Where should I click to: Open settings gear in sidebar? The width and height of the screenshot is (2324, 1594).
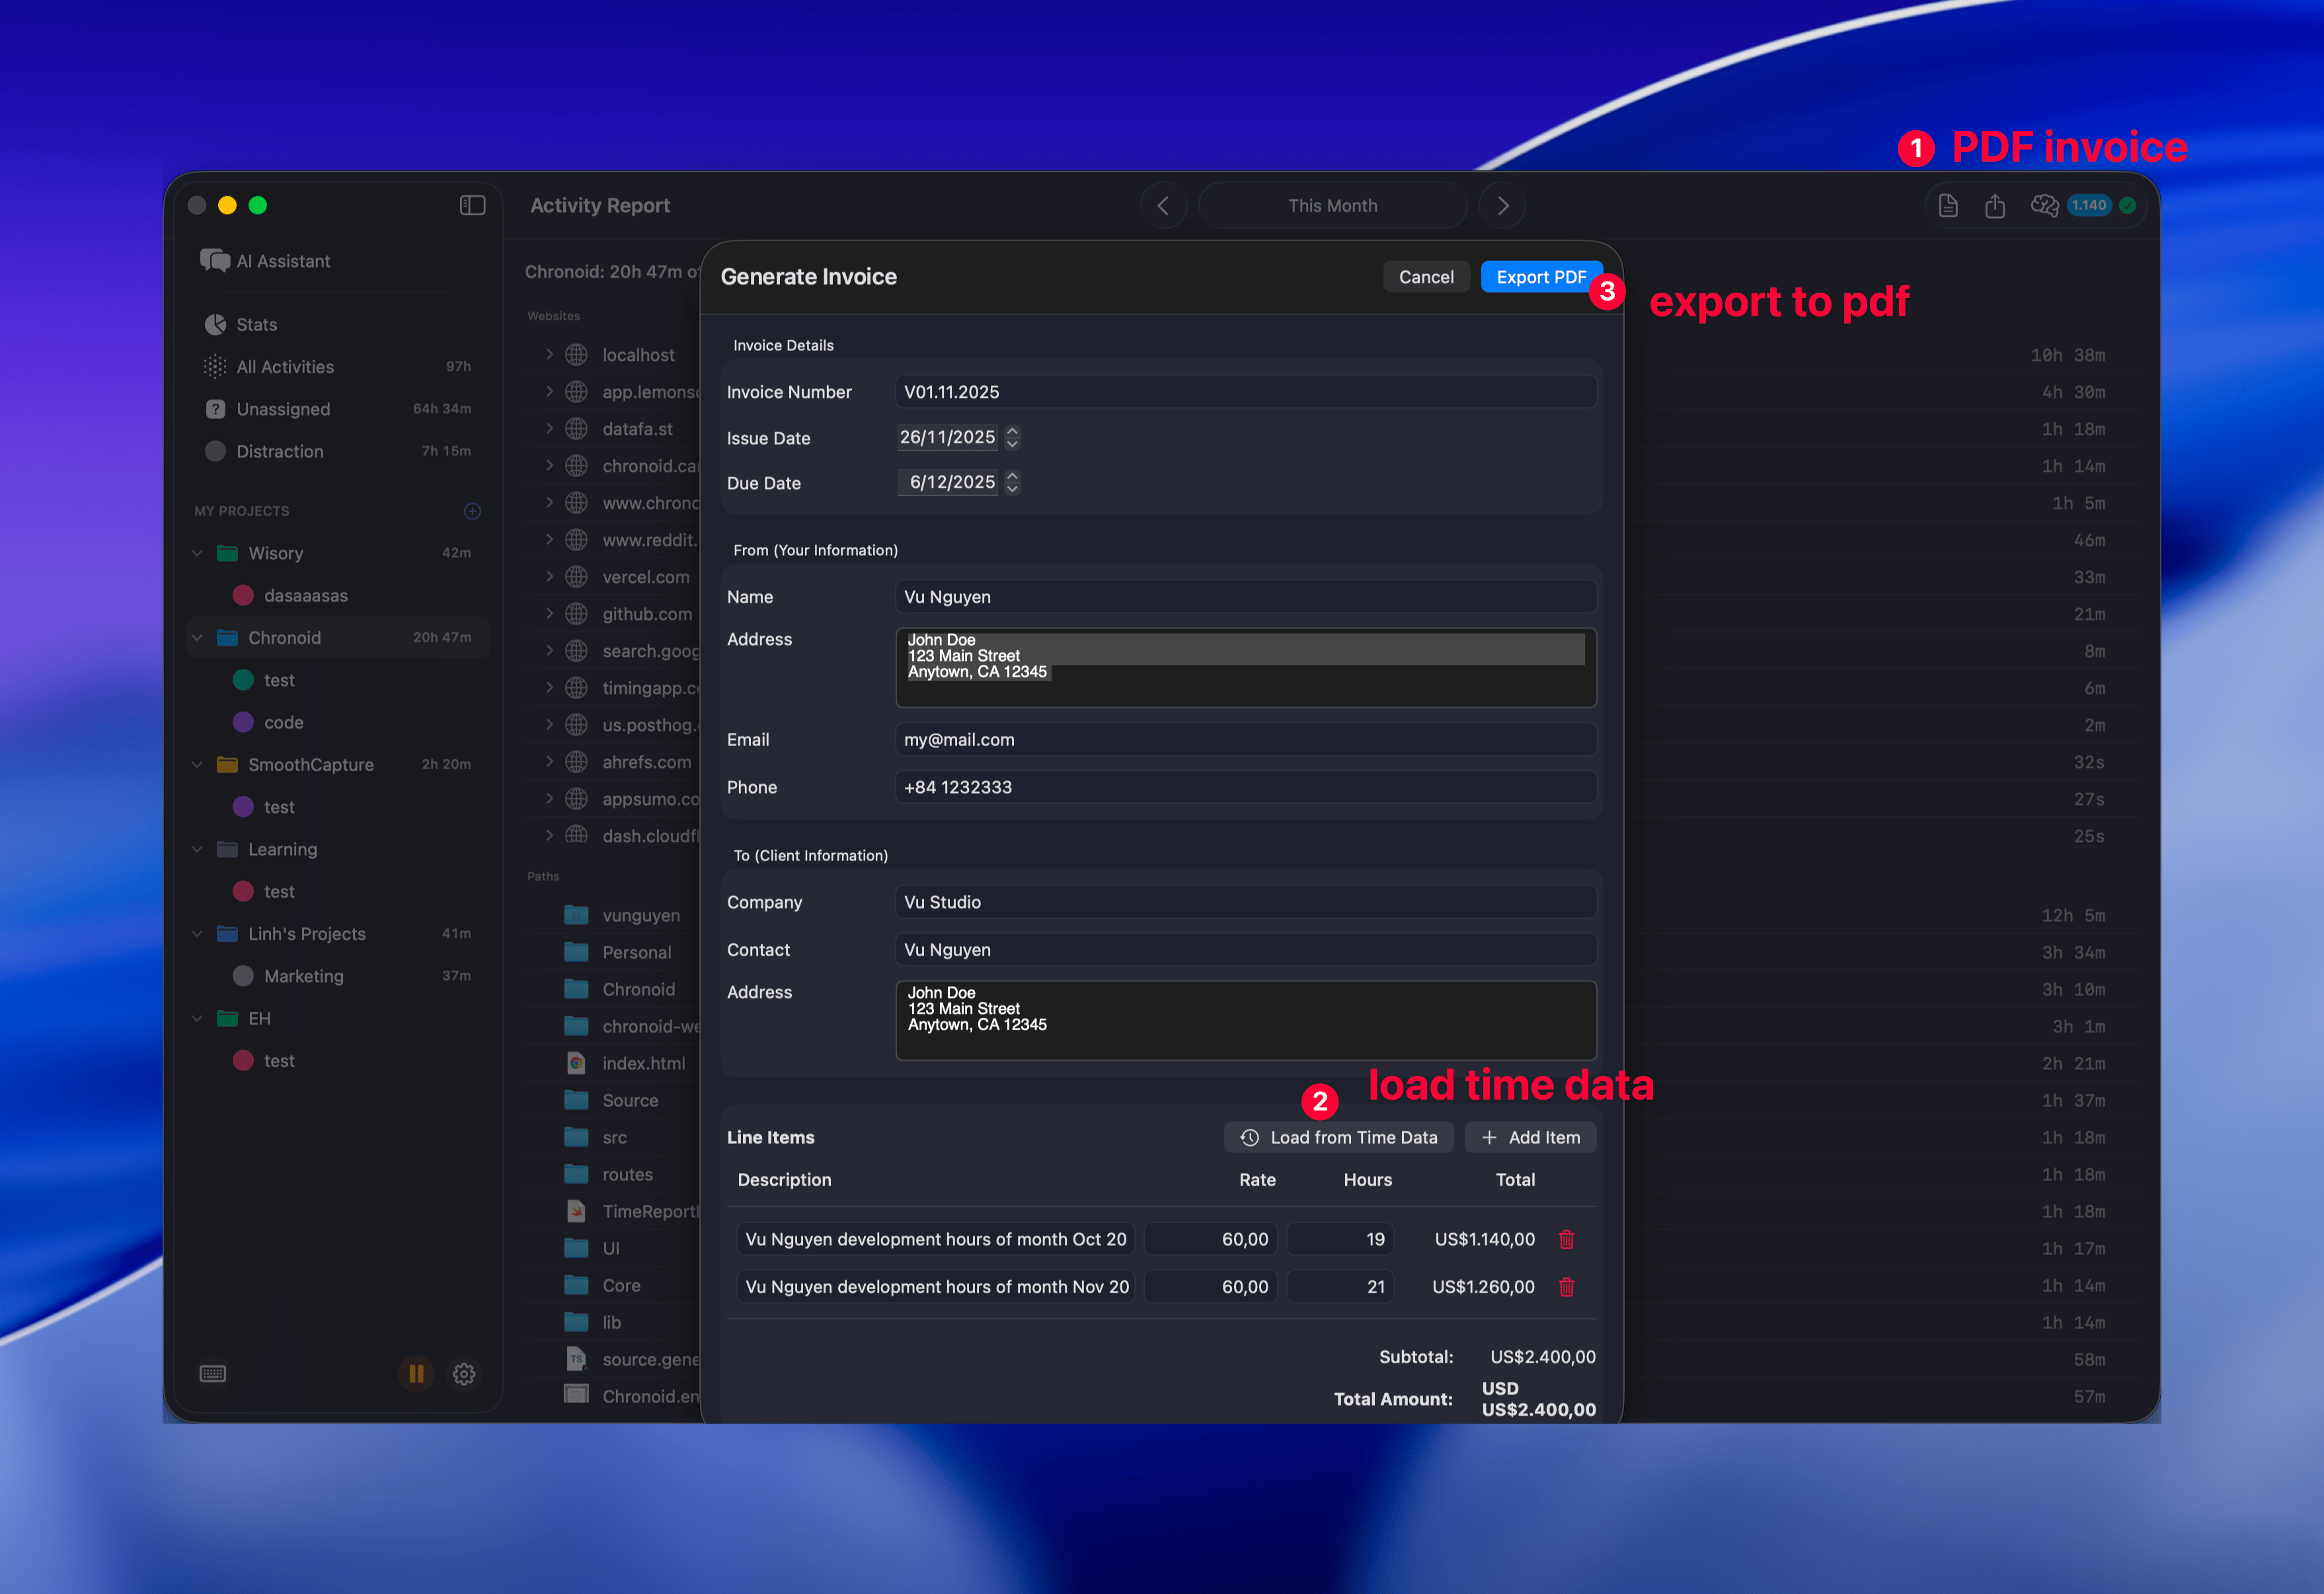[x=463, y=1373]
